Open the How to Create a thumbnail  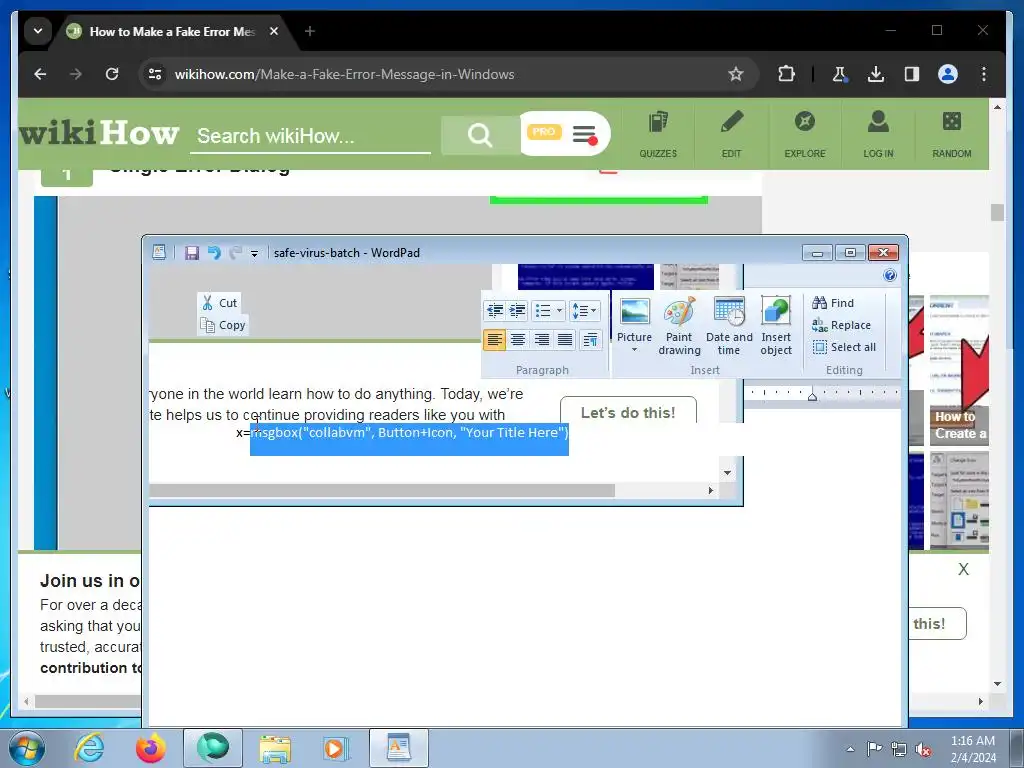coord(959,371)
